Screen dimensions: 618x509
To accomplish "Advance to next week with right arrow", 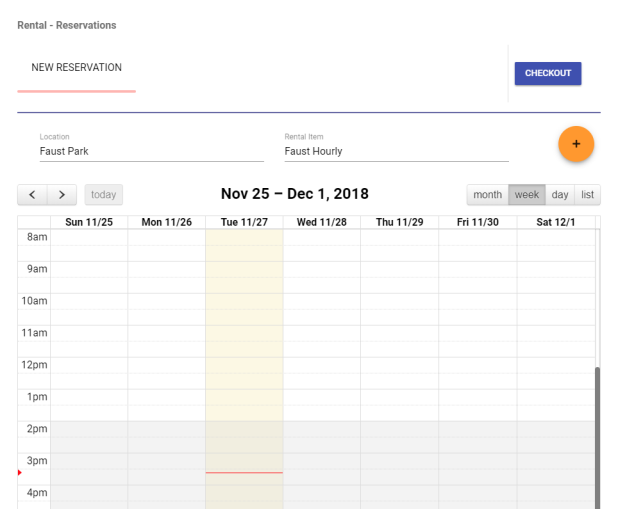I will point(62,194).
